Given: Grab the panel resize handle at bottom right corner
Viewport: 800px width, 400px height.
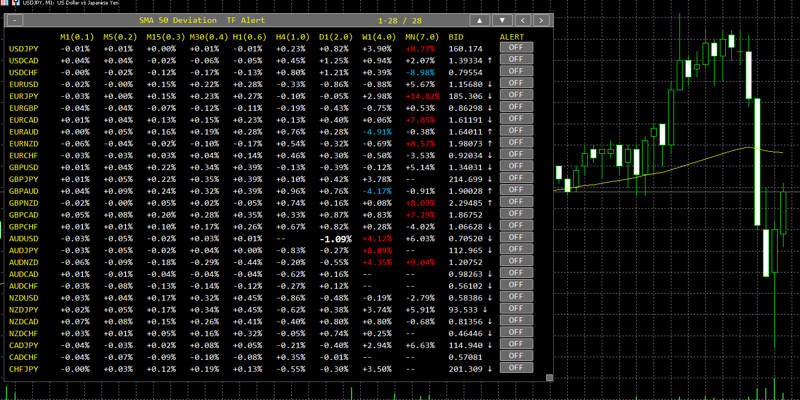Looking at the screenshot, I should point(549,378).
